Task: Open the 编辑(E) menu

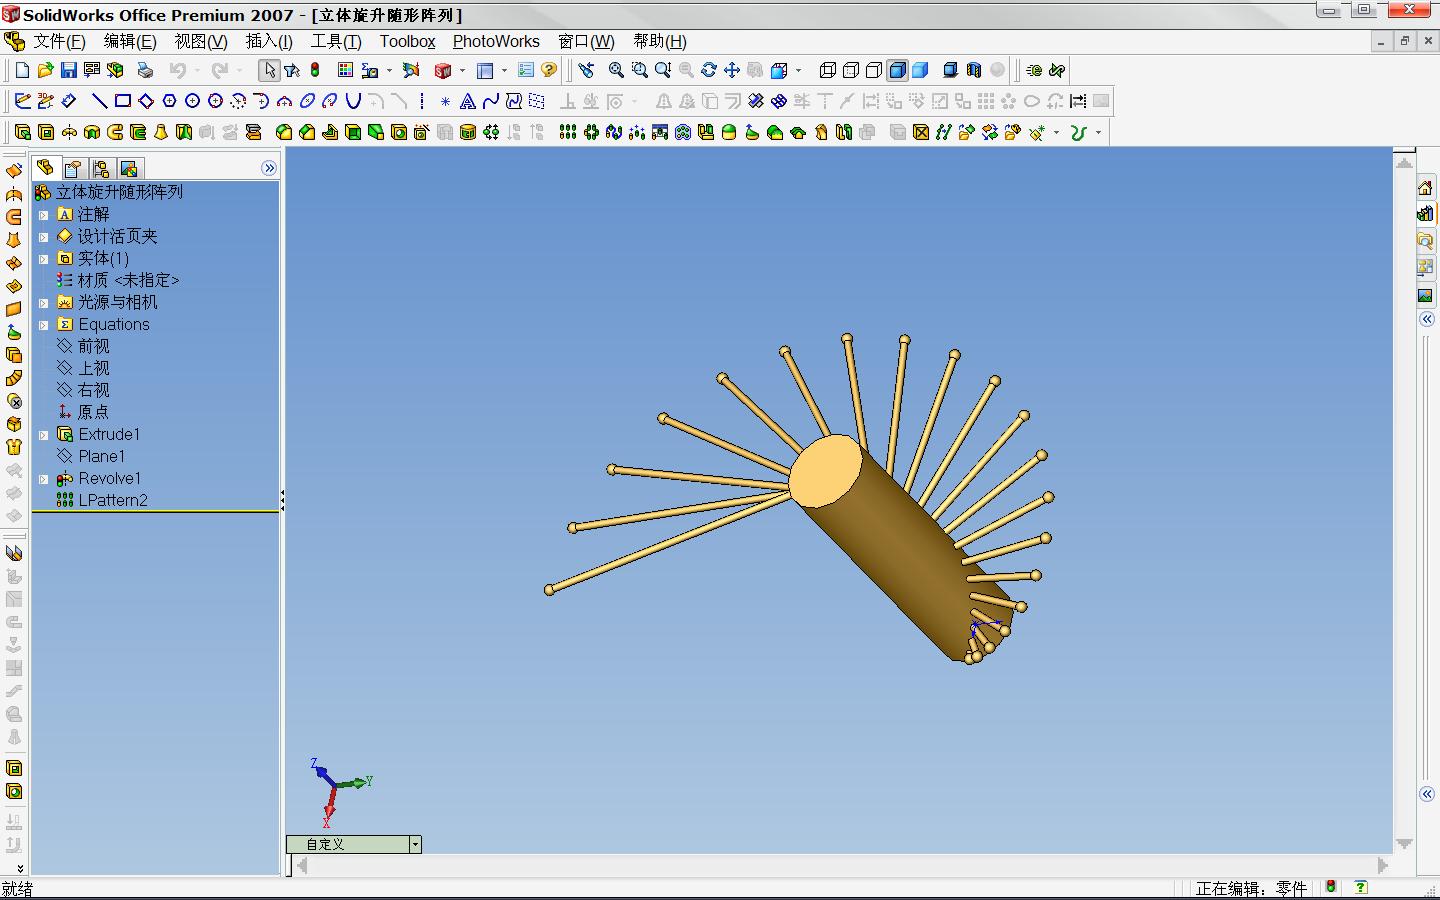Action: point(130,41)
